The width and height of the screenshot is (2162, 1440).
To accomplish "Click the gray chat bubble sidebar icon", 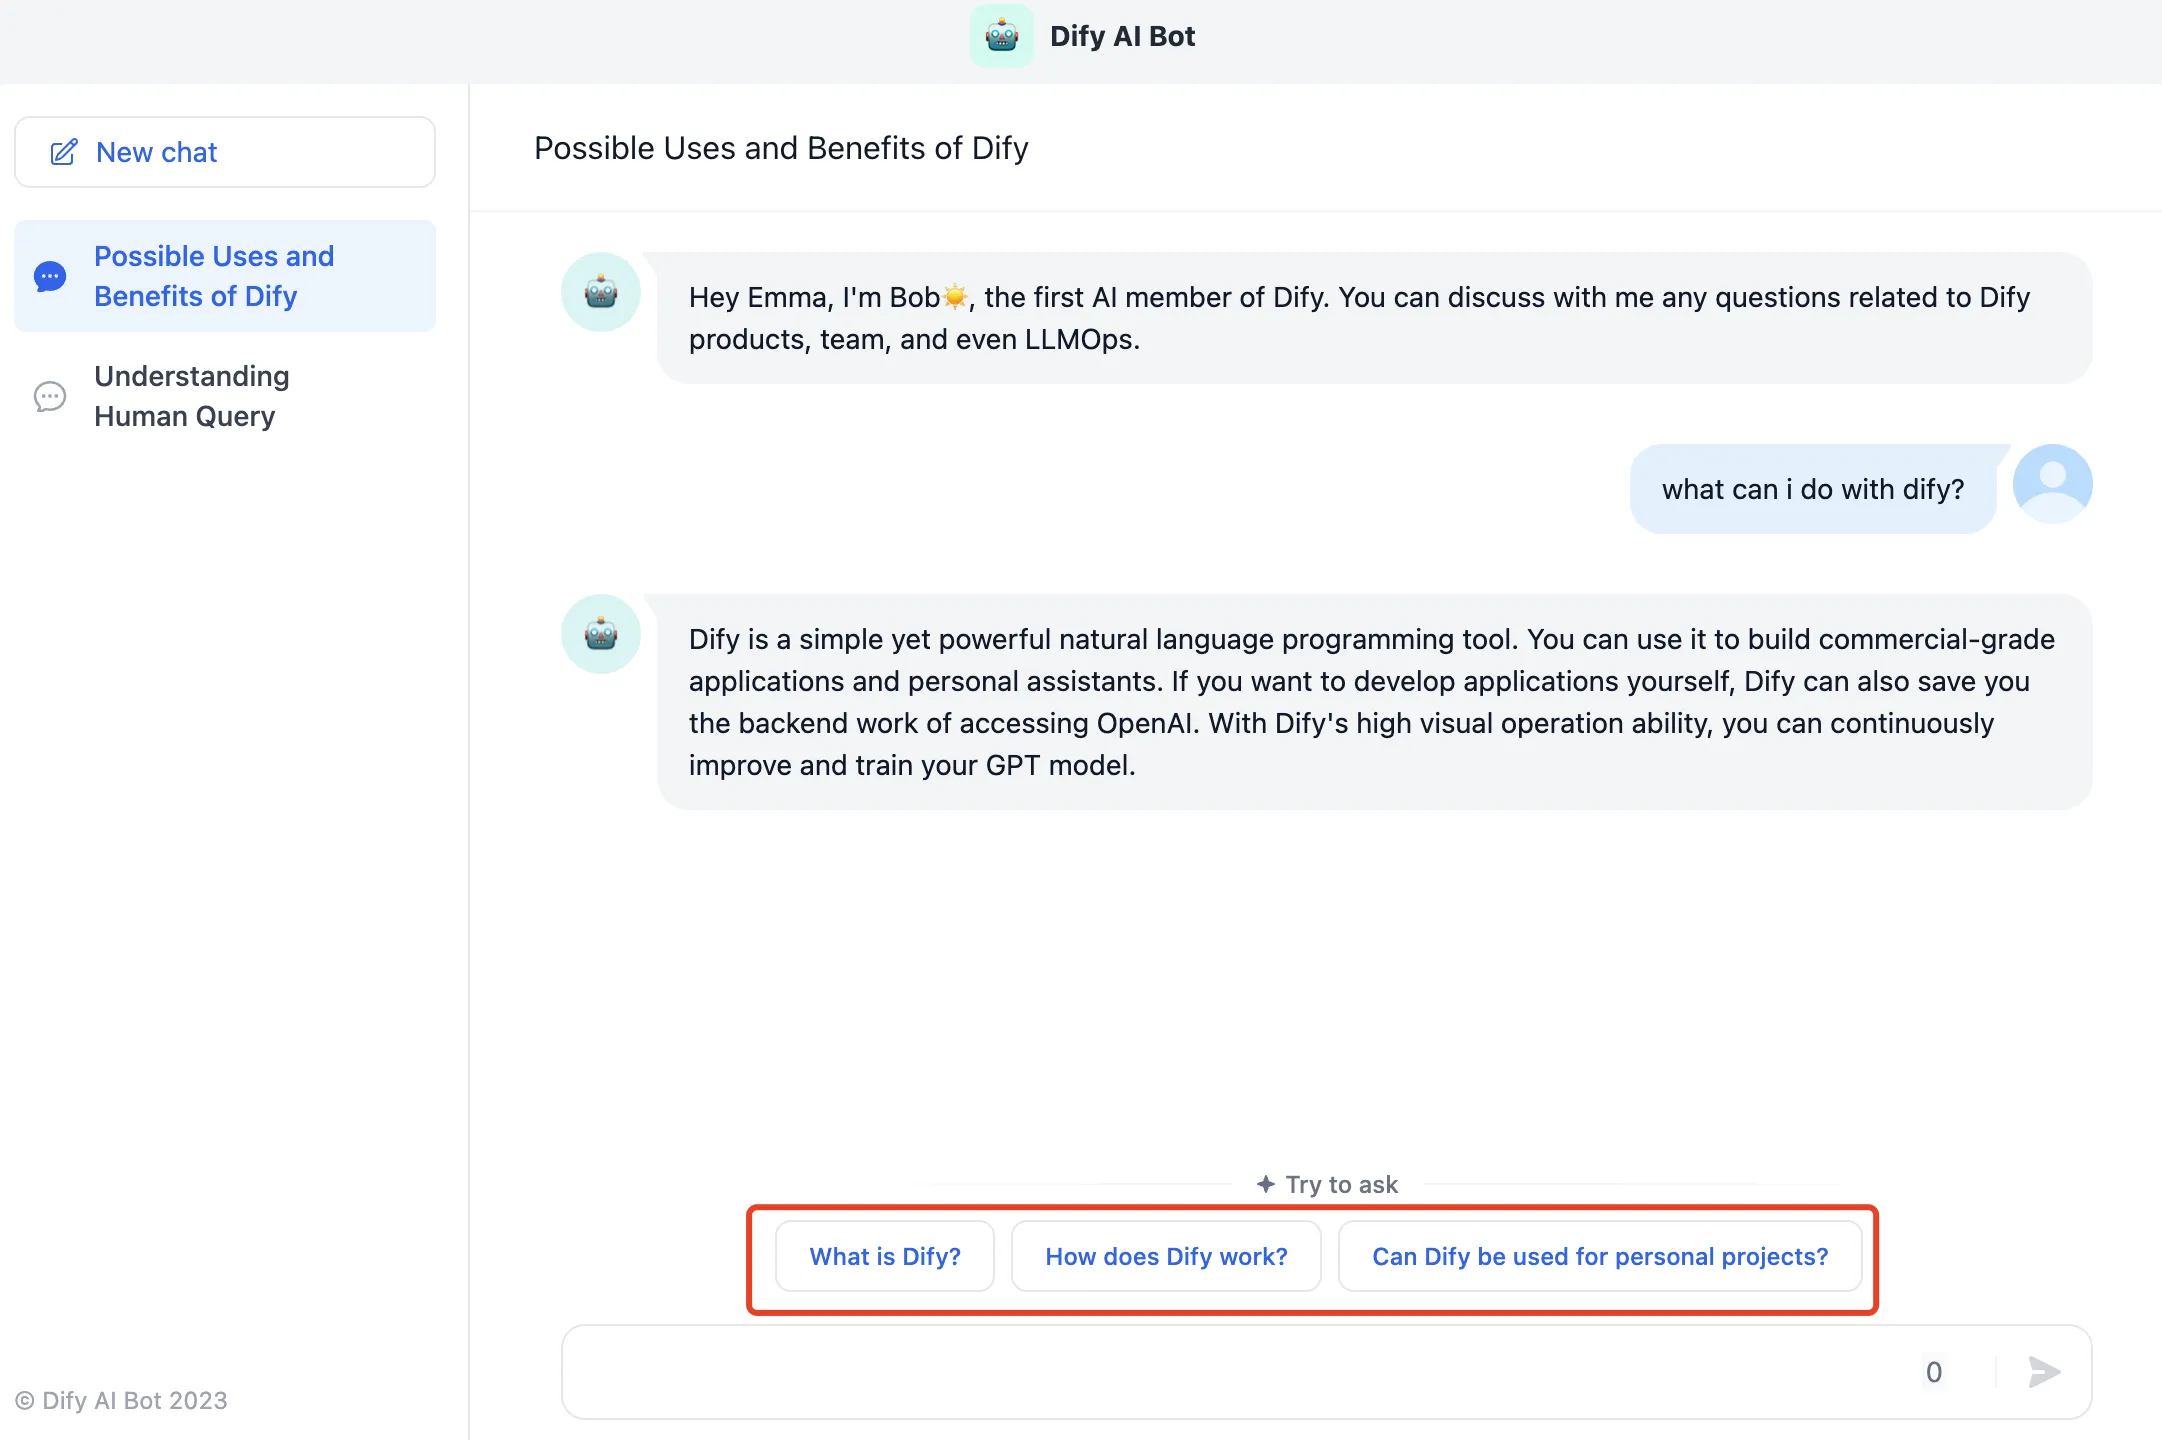I will point(50,396).
